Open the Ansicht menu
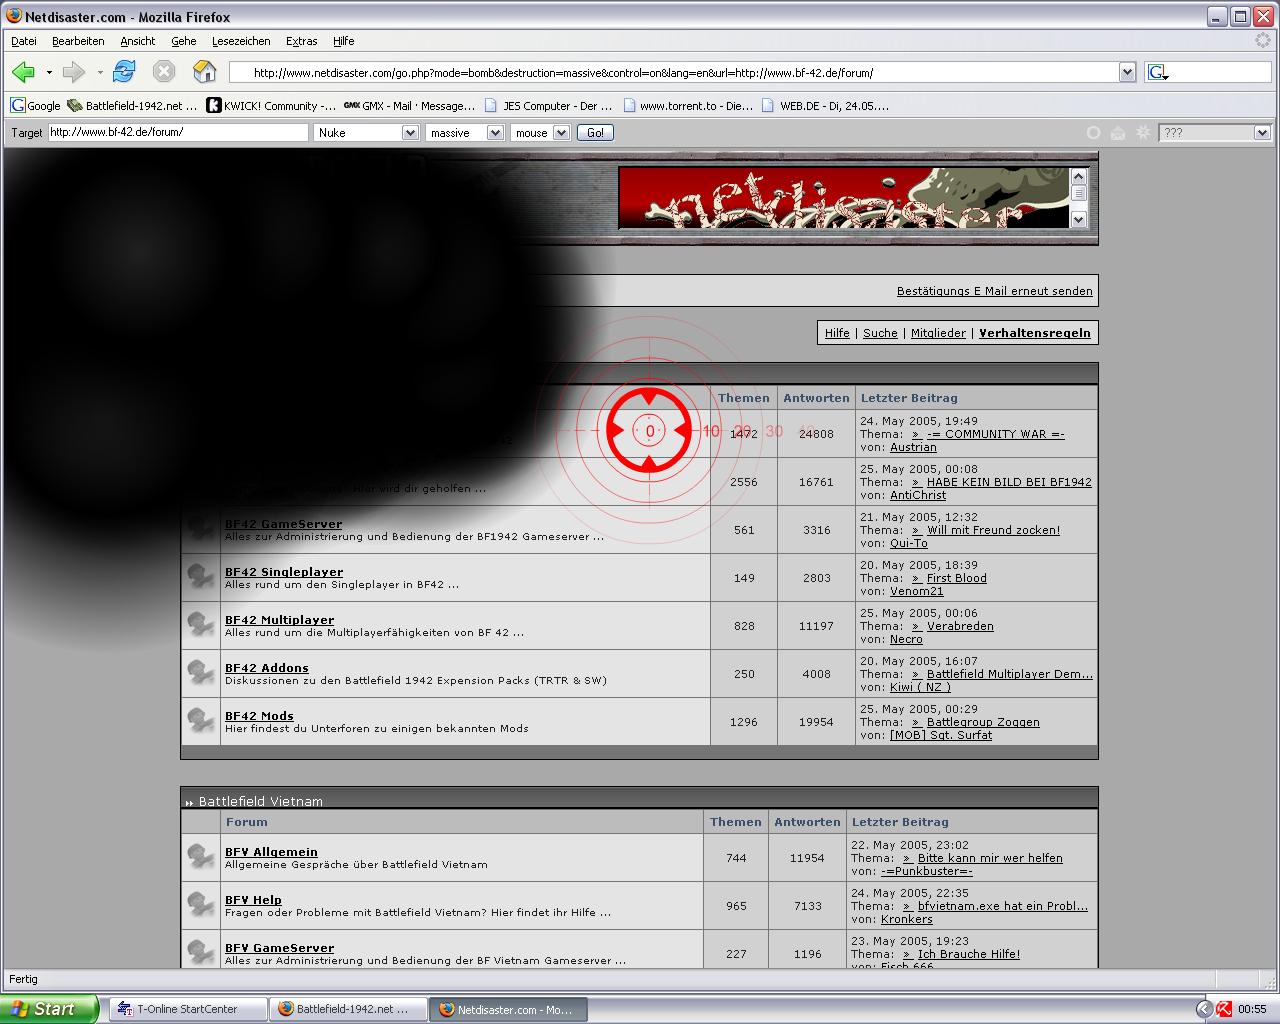 (138, 41)
